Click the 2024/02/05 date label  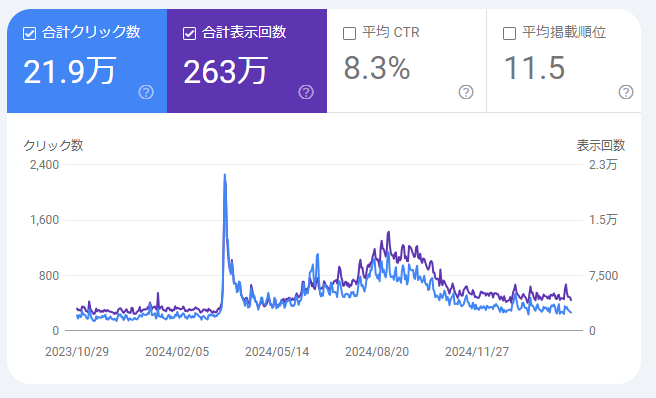tap(177, 352)
